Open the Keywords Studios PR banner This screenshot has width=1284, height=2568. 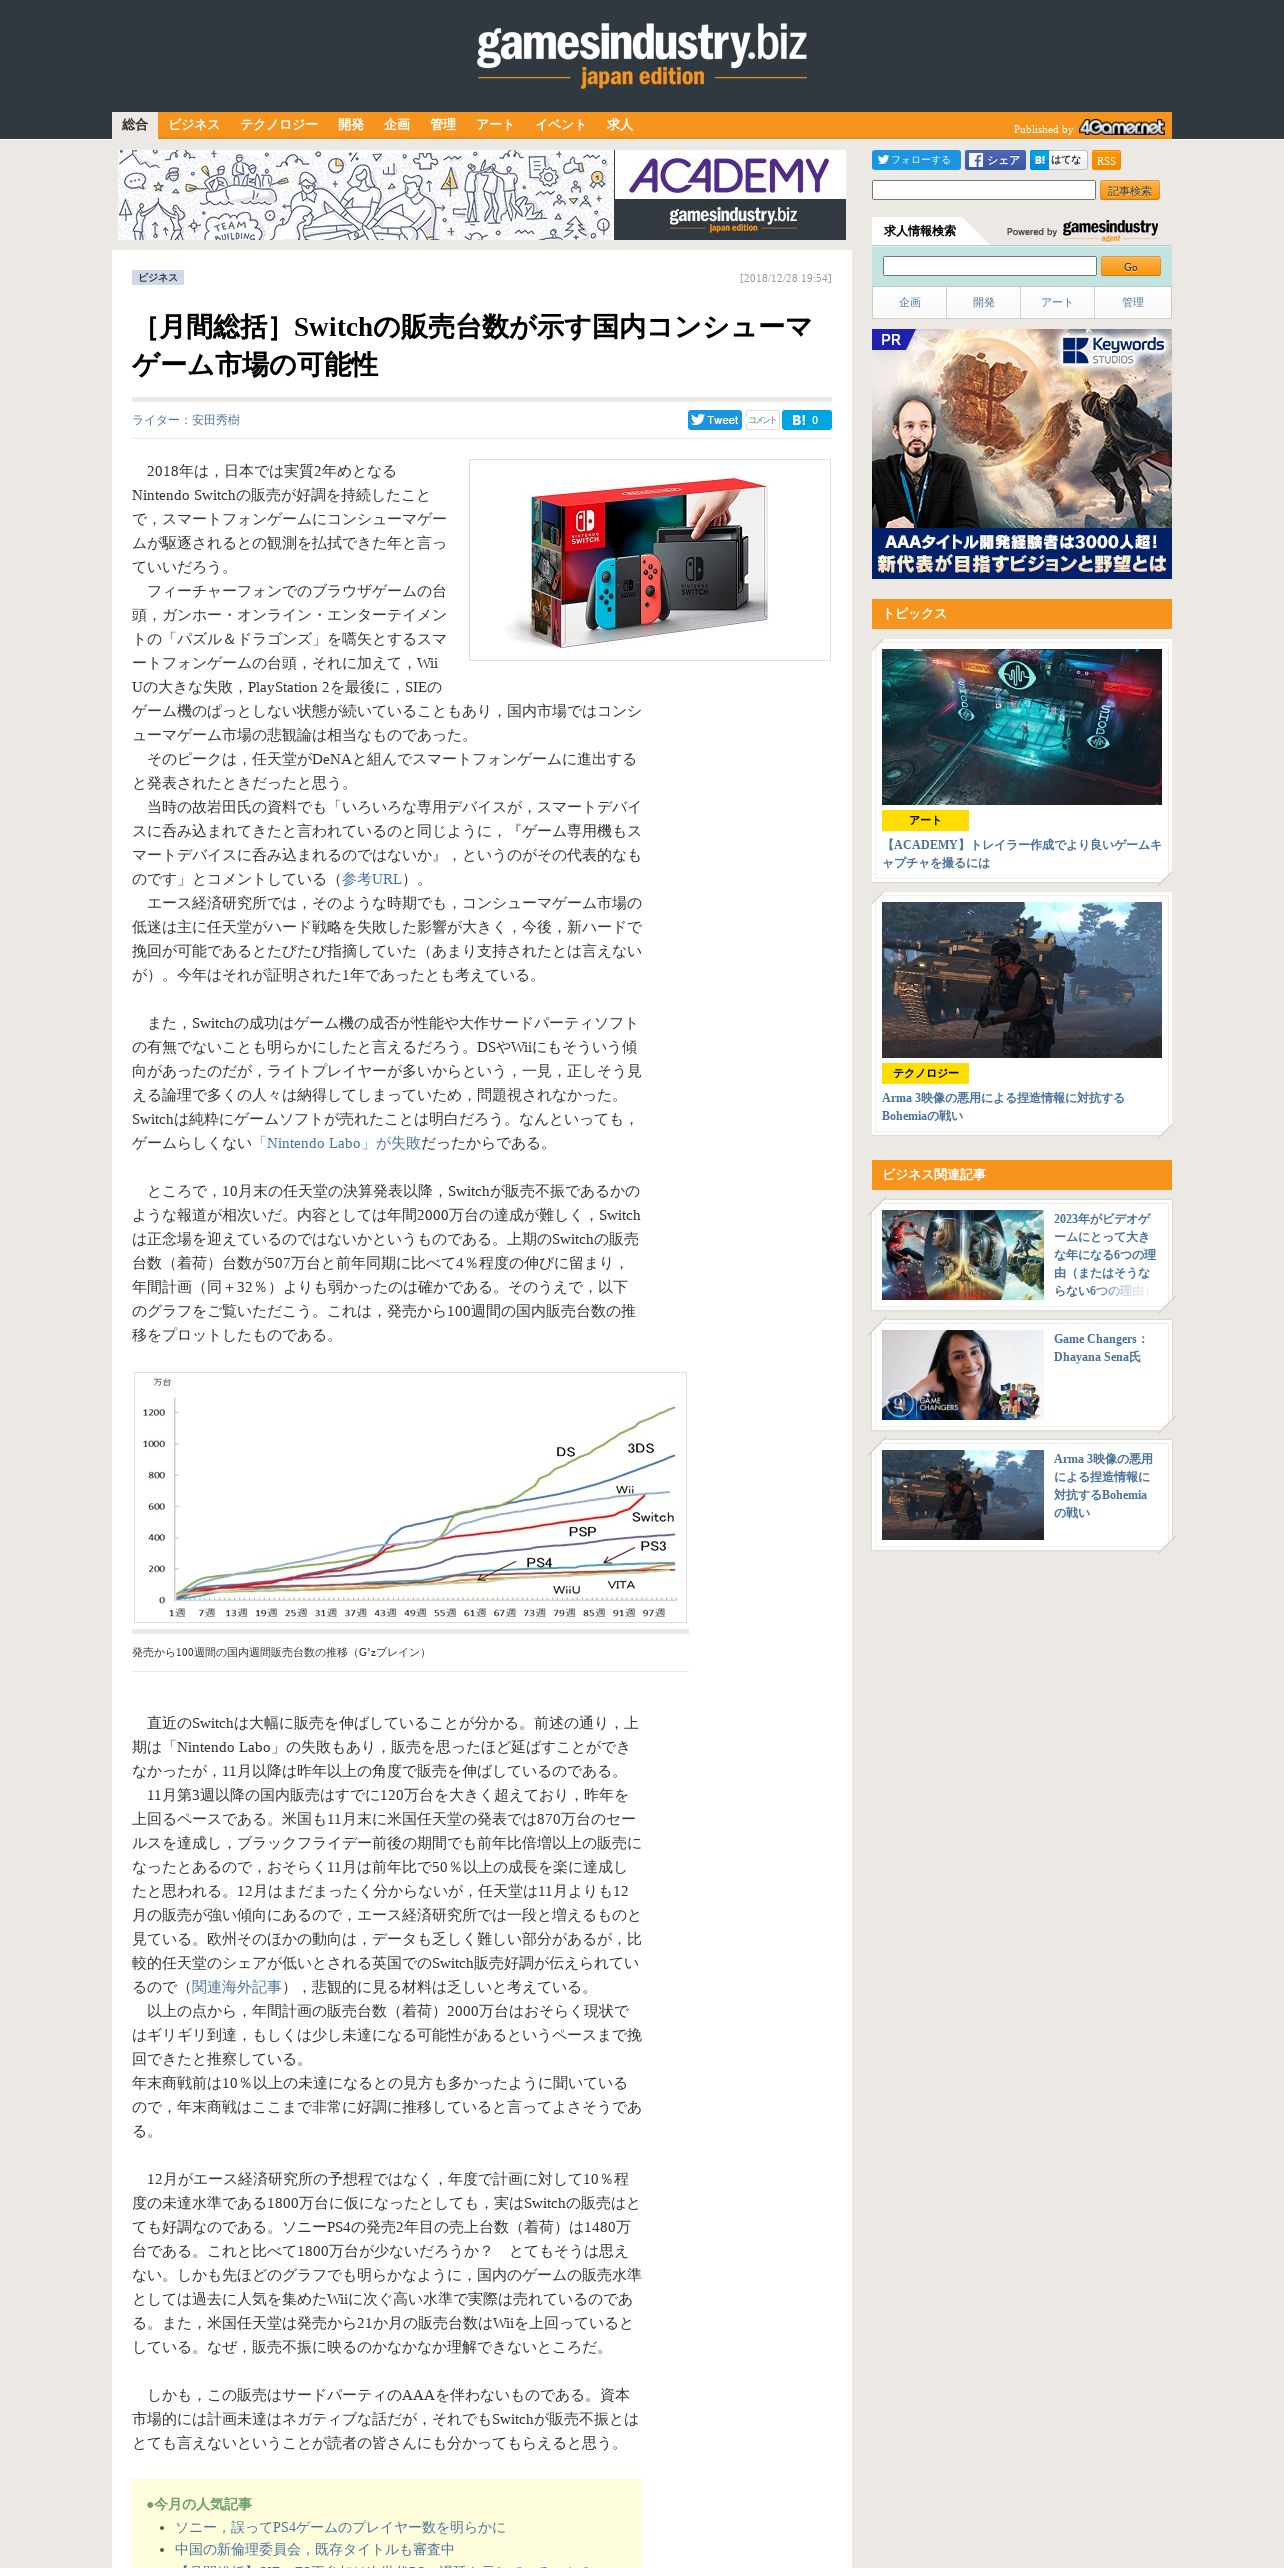(x=1022, y=454)
